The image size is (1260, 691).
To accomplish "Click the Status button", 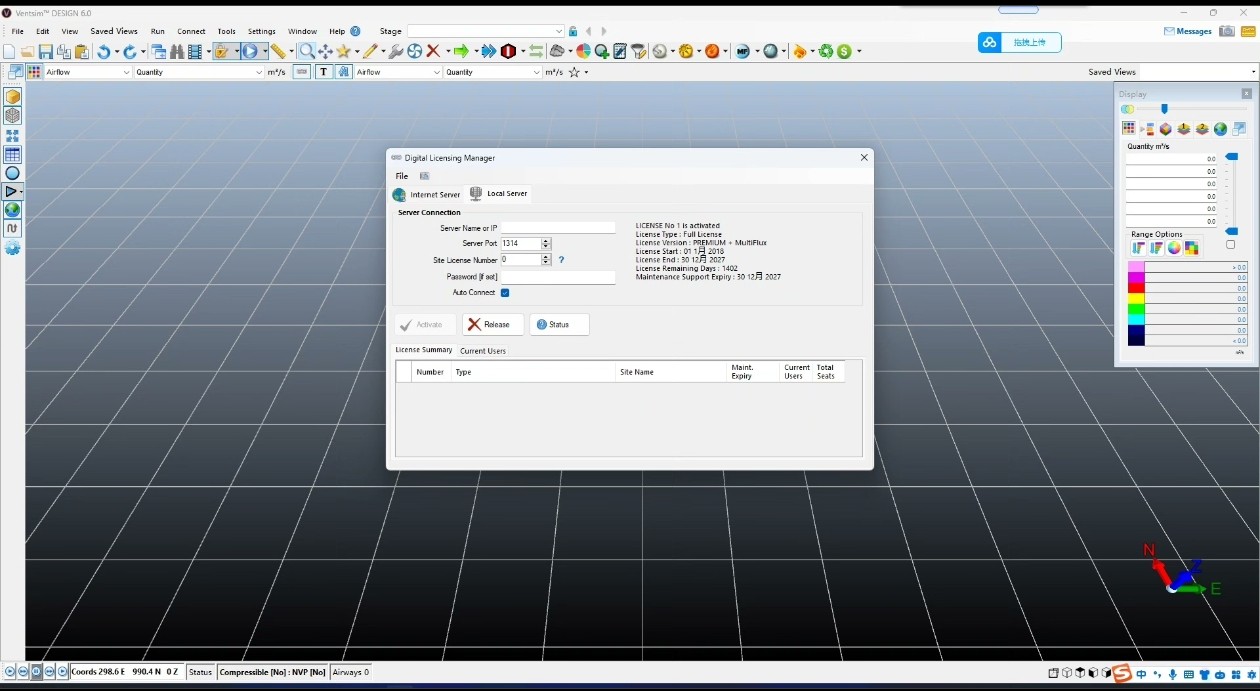I will (x=559, y=324).
